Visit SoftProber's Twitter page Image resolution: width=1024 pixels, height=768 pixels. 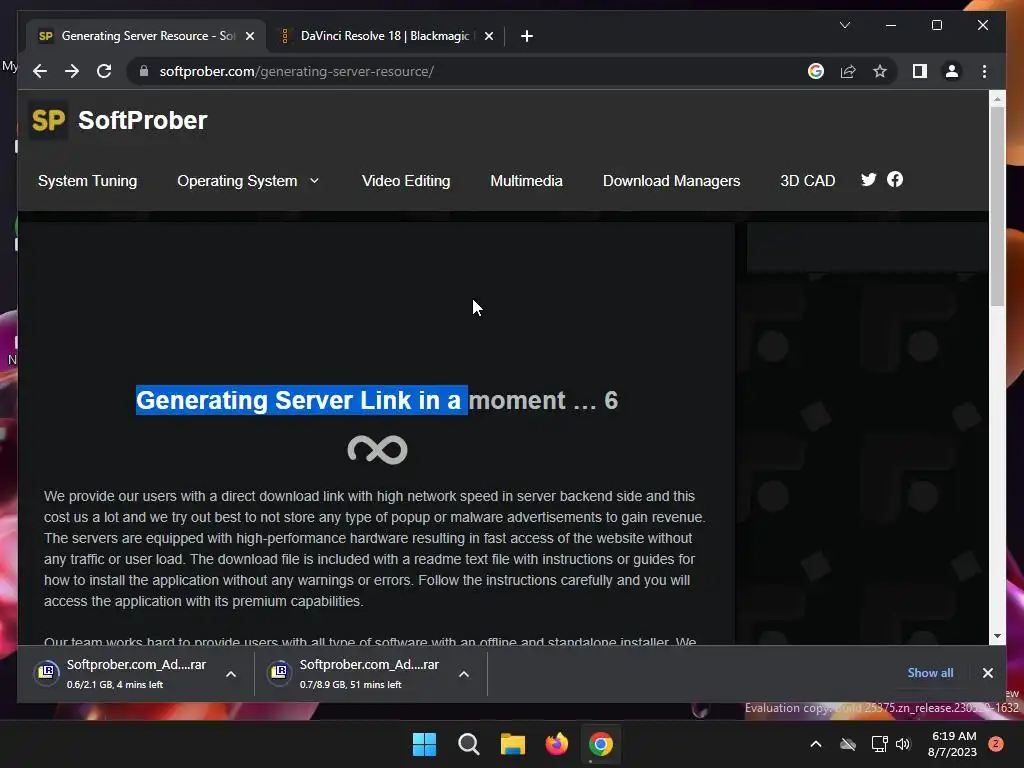click(x=868, y=180)
